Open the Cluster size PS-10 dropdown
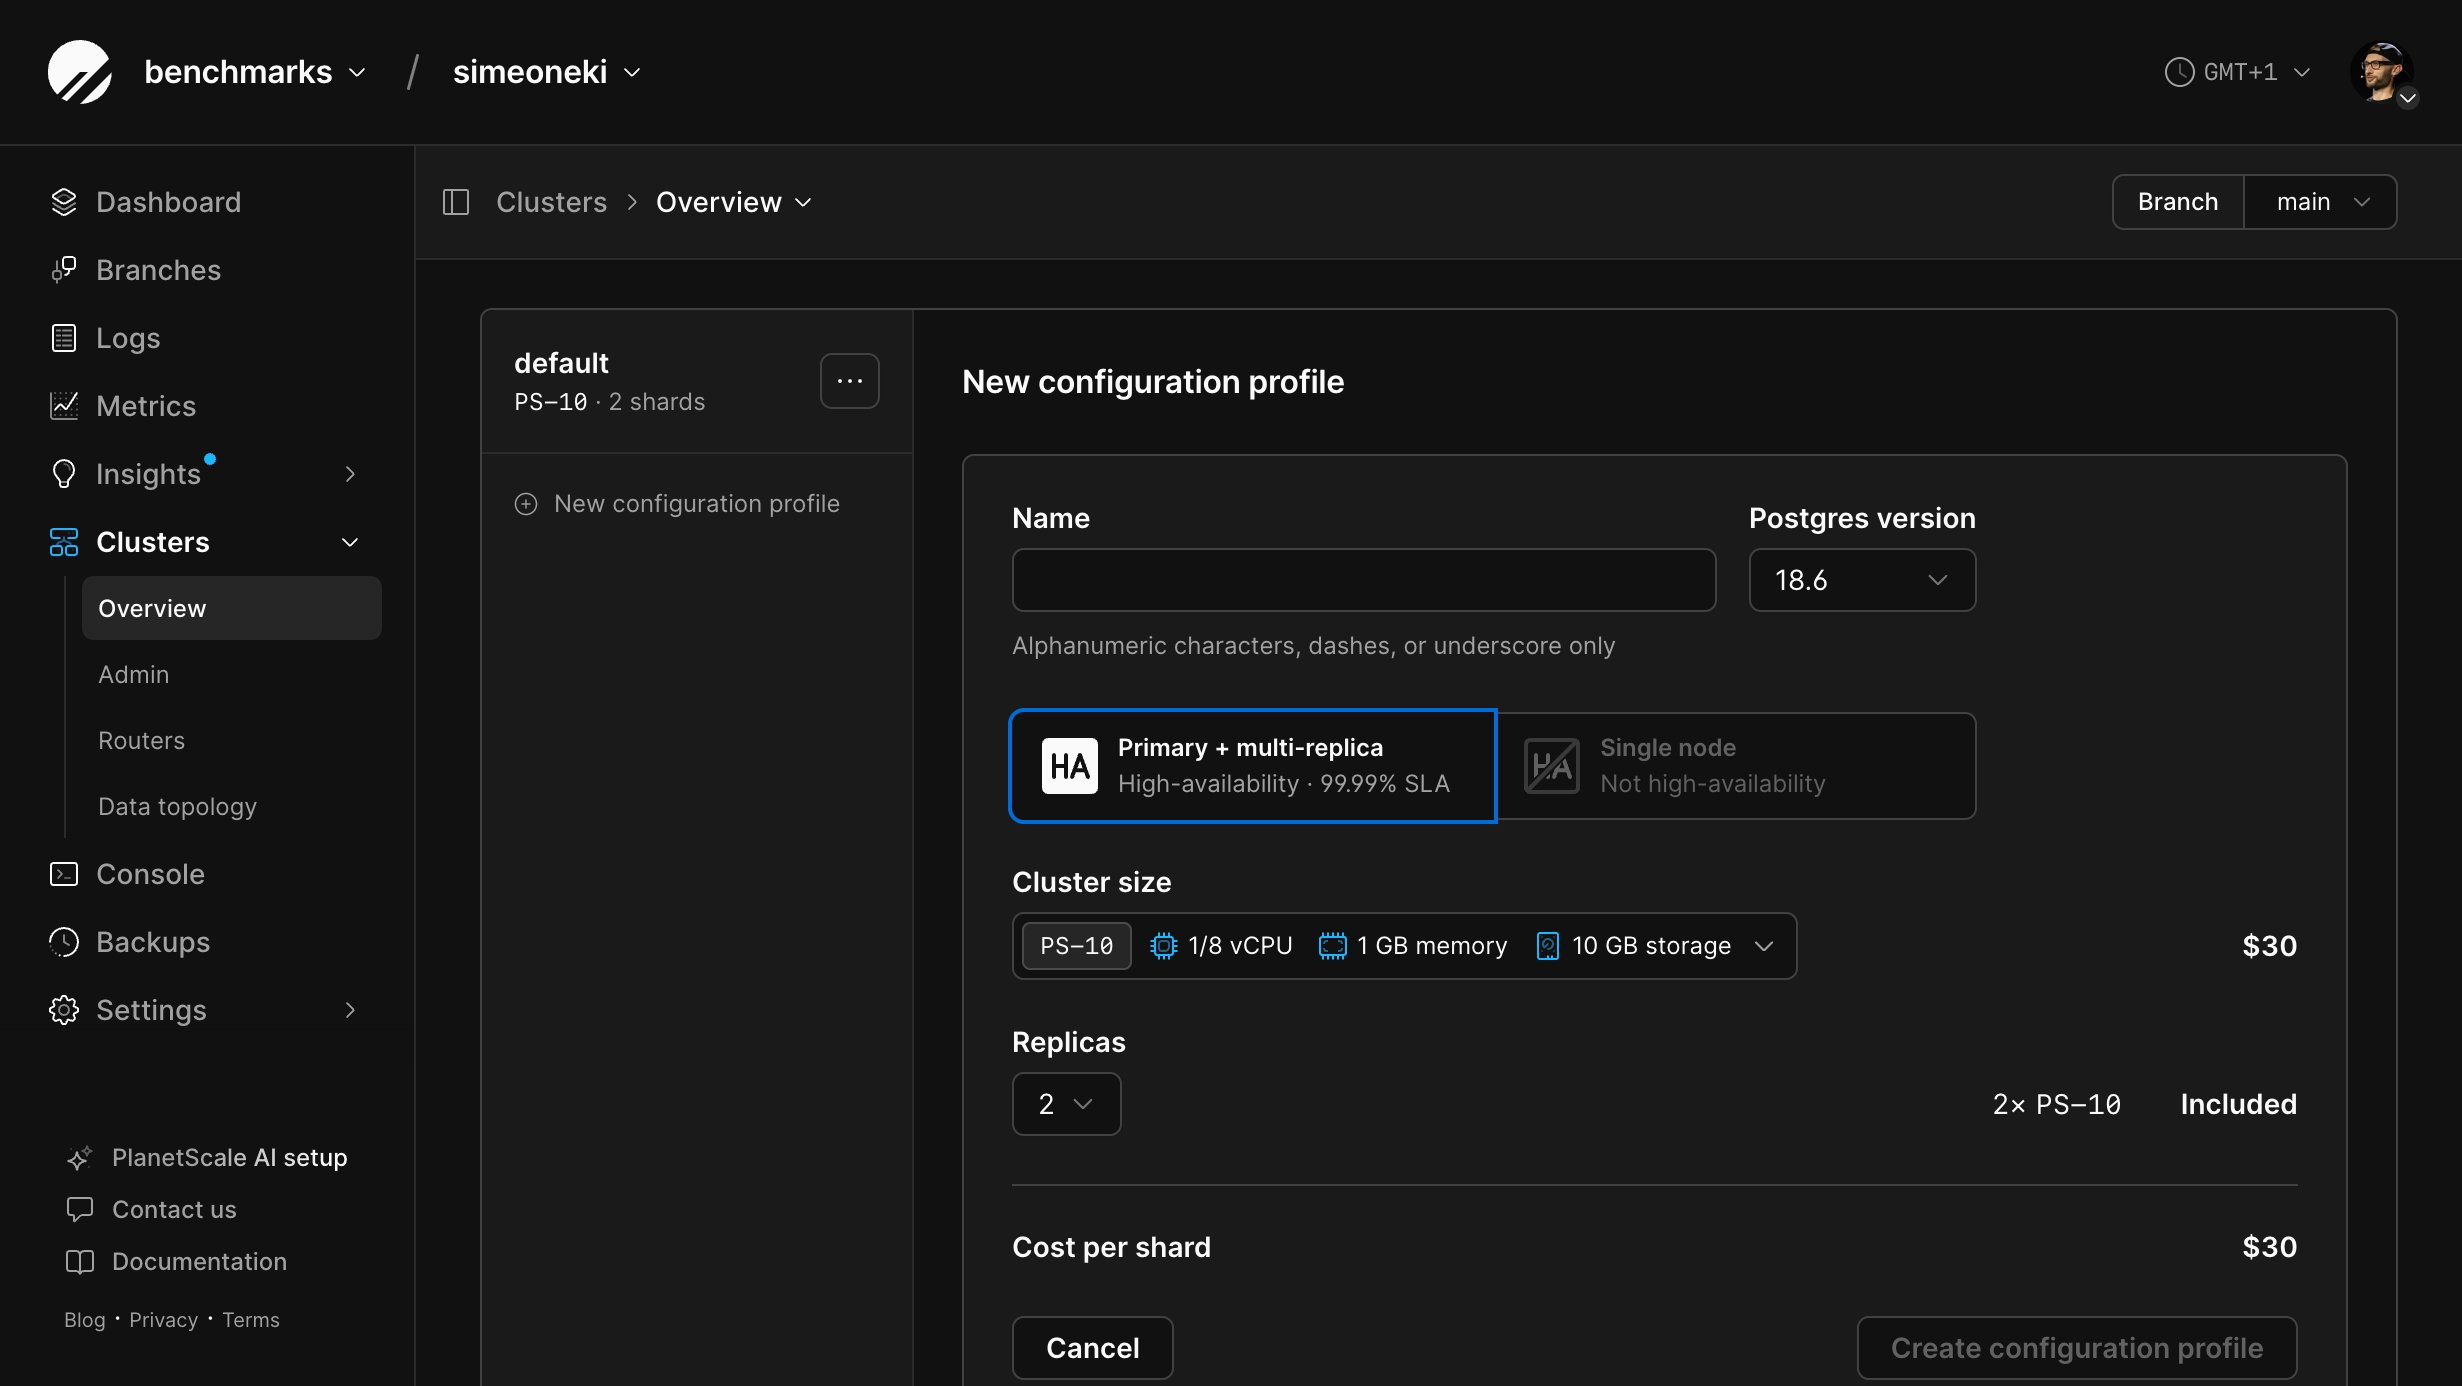Screen dimensions: 2462x1386 1404,946
